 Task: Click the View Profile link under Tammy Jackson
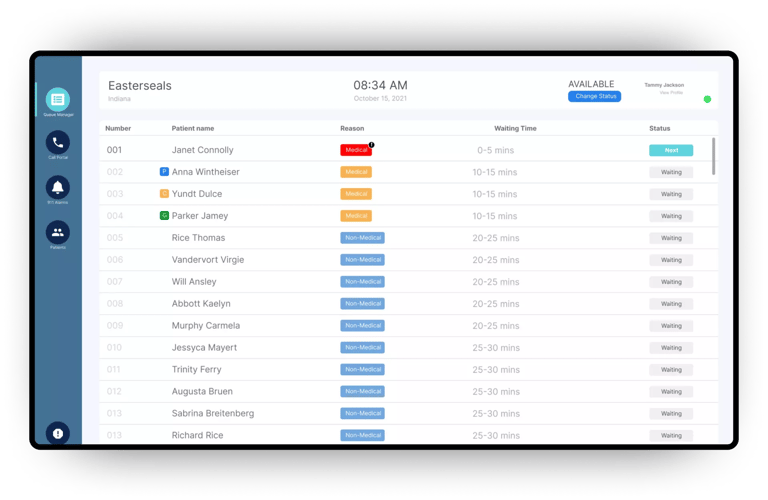pos(671,93)
